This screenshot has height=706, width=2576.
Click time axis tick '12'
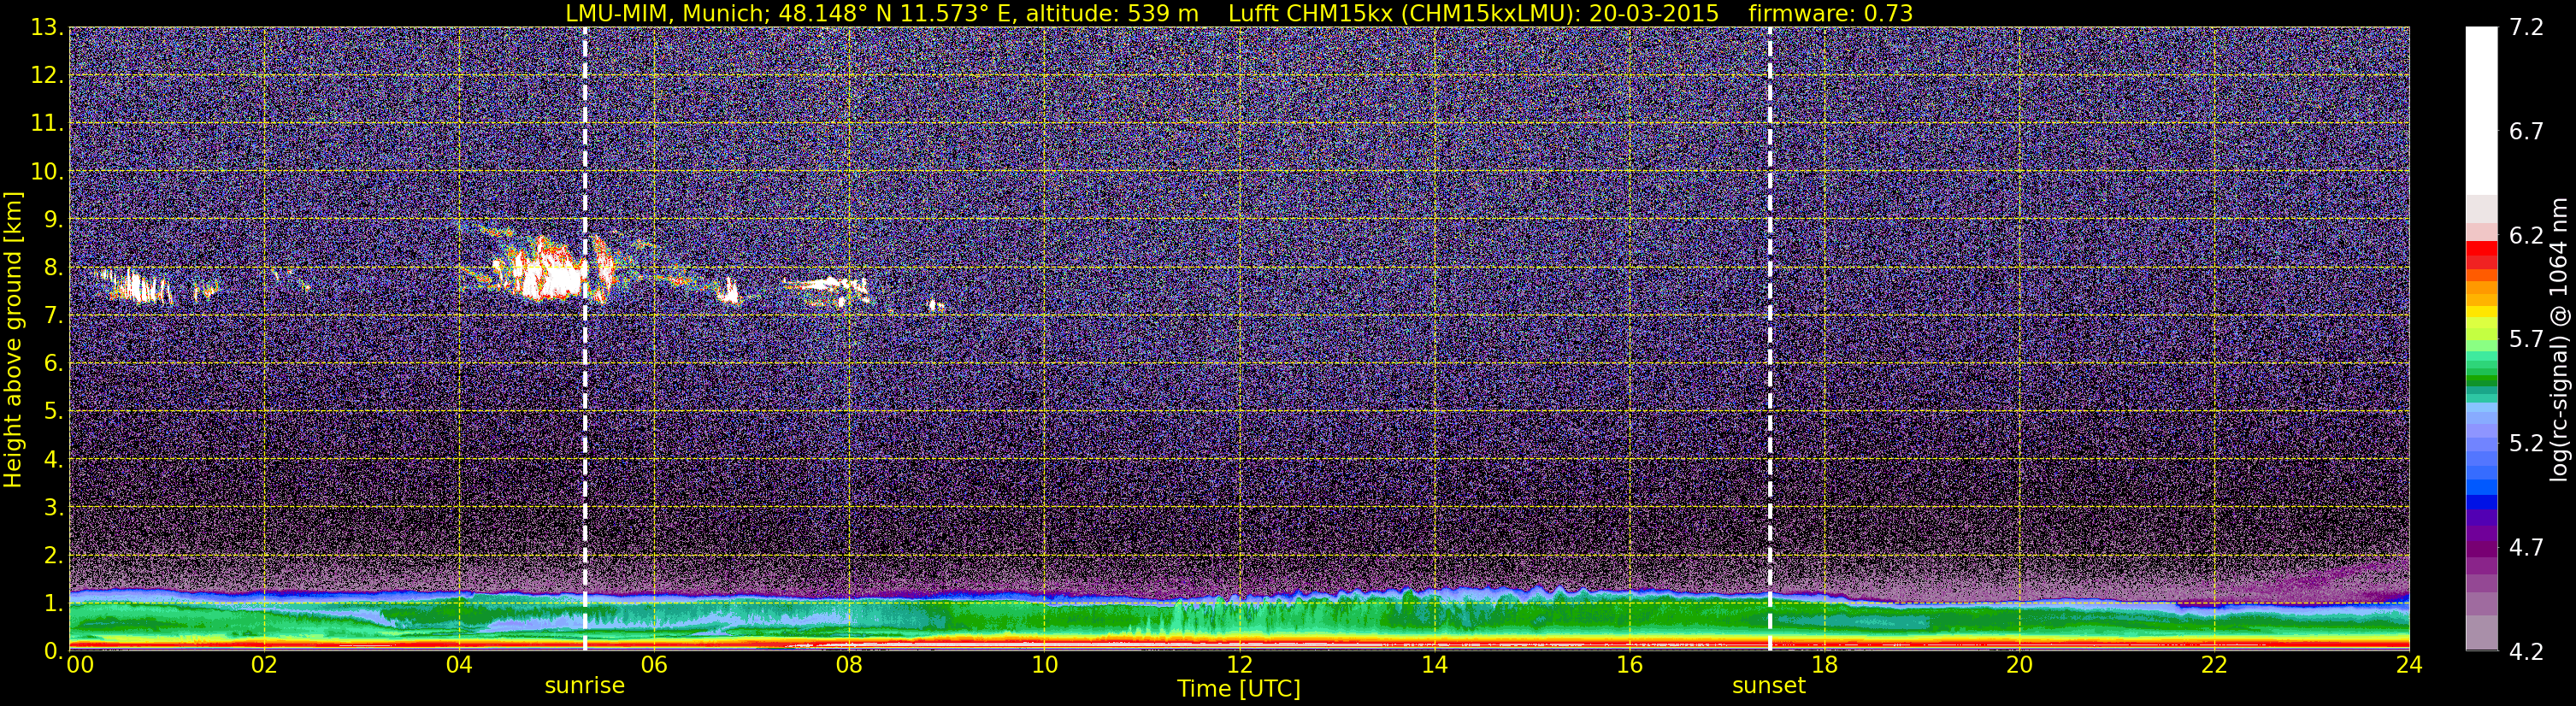1239,665
